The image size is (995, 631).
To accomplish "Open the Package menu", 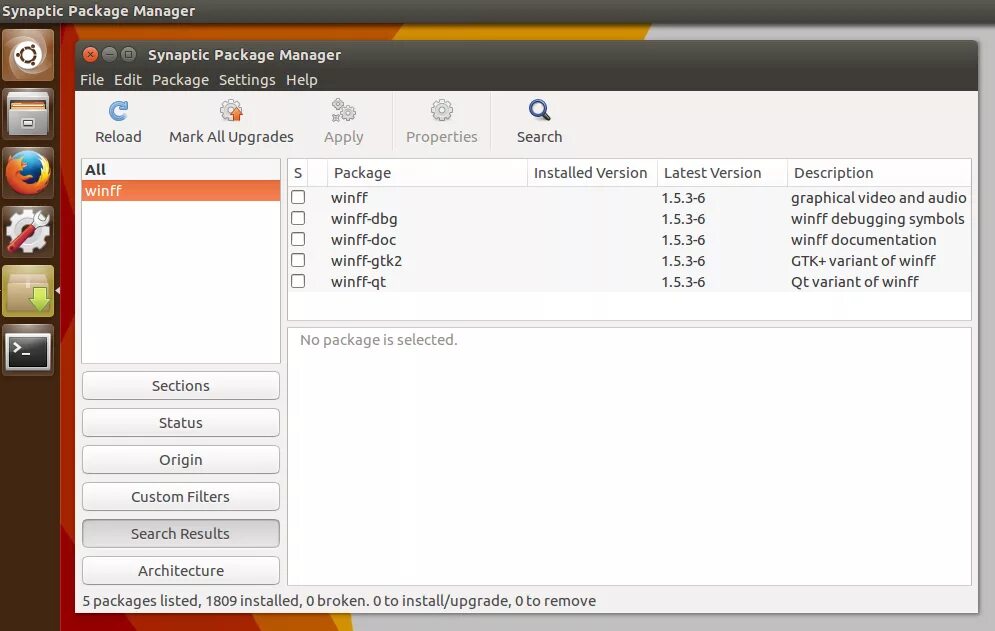I will point(180,80).
